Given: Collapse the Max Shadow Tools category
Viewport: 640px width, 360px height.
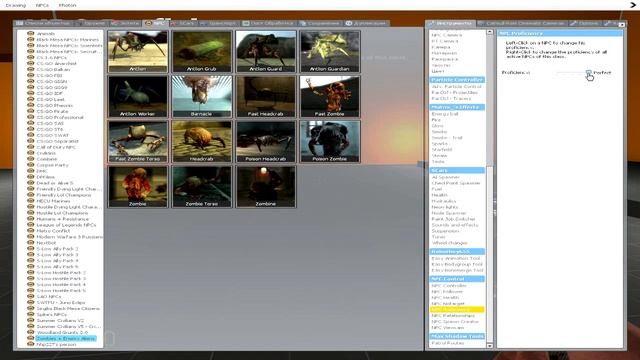Looking at the screenshot, I should 457,336.
